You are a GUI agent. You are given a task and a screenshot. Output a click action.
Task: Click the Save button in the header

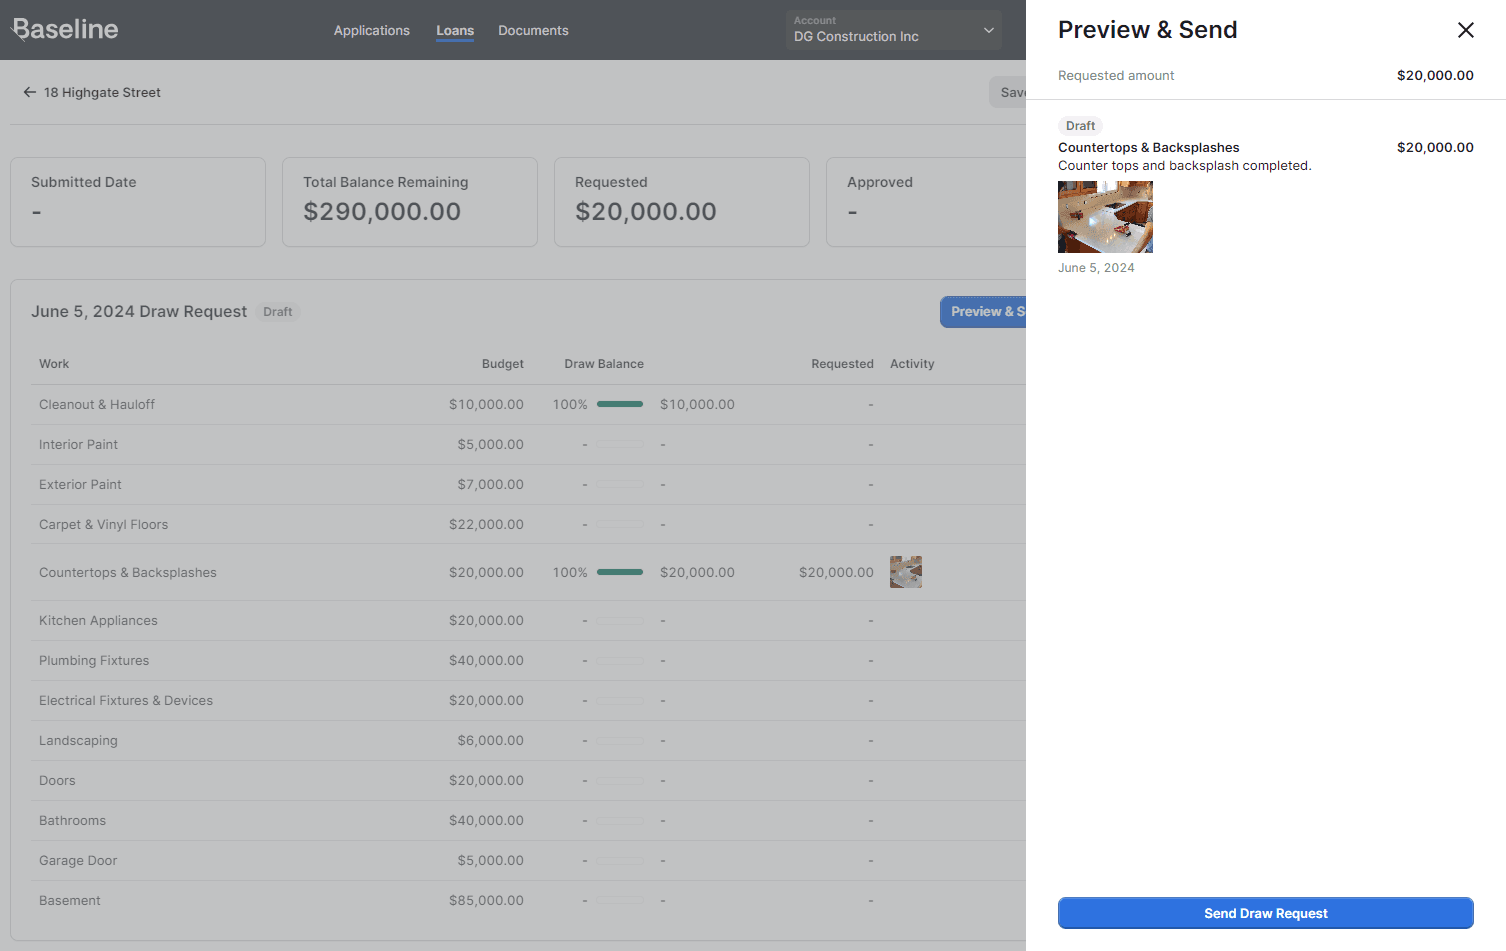[1008, 92]
